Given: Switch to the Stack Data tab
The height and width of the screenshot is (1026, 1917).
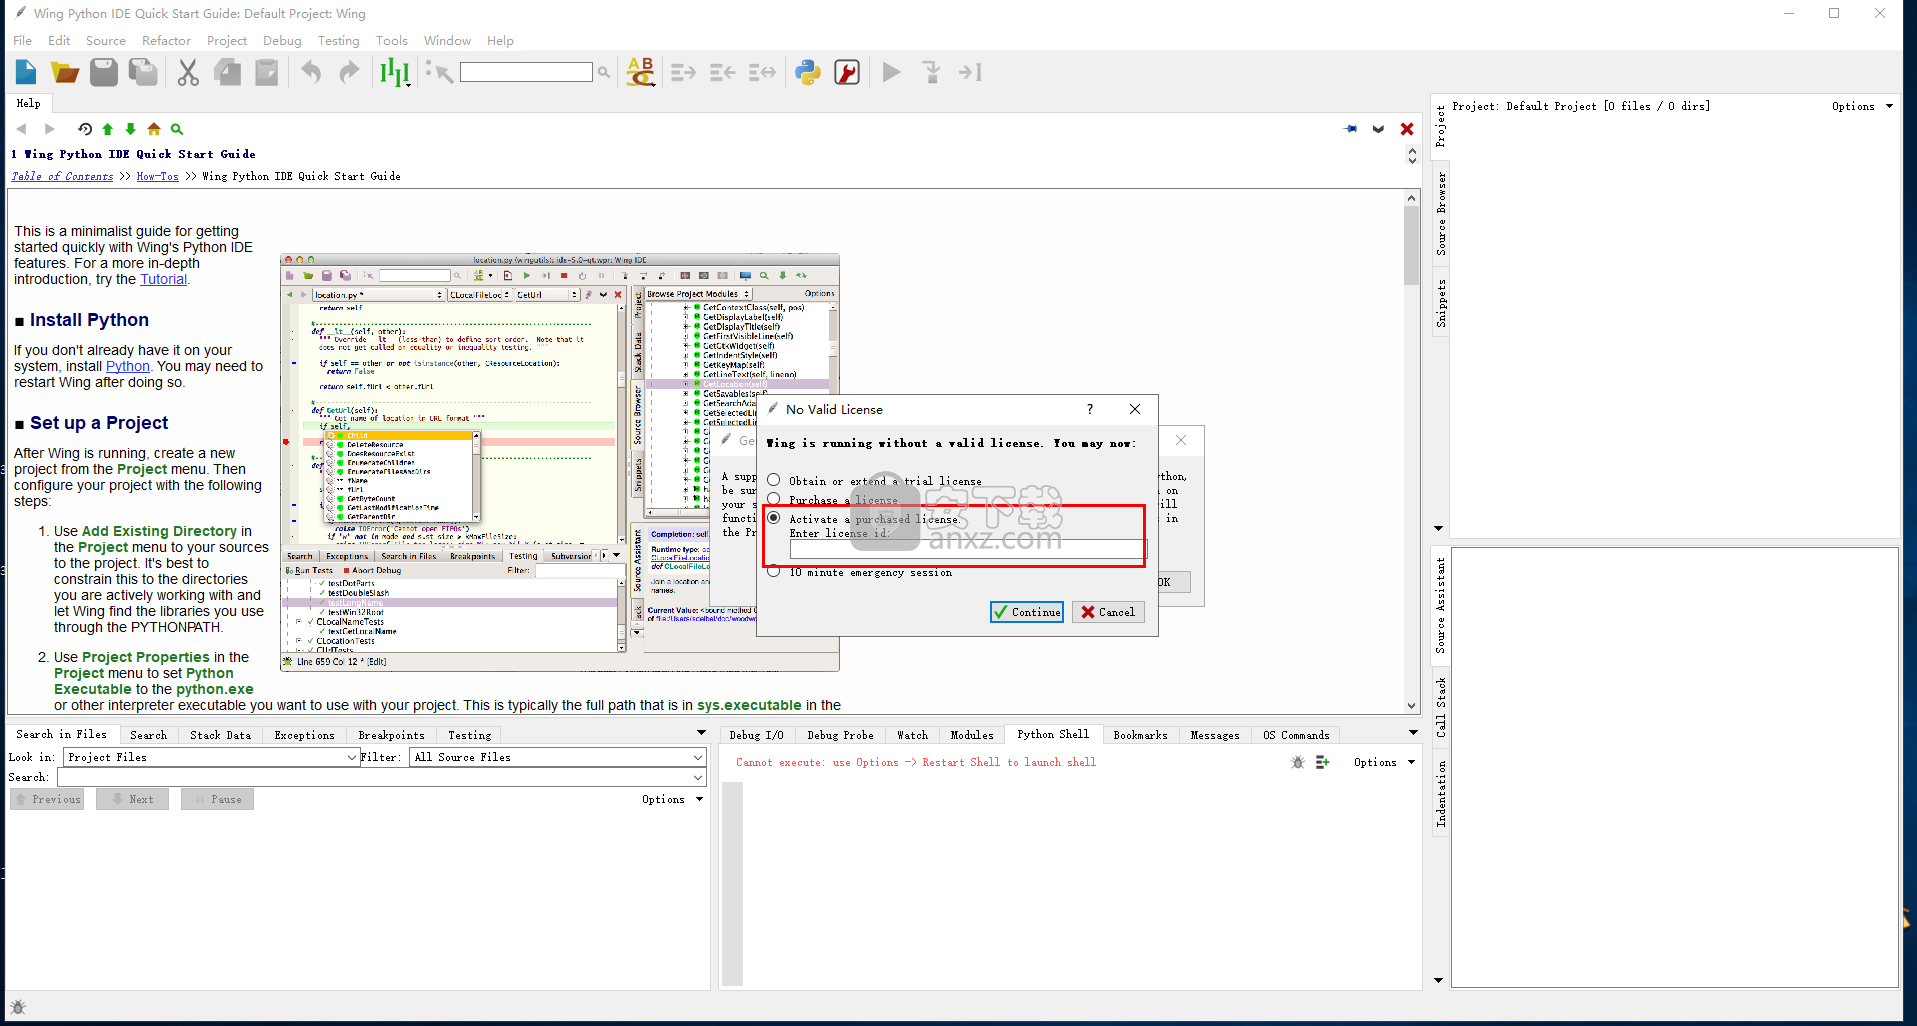Looking at the screenshot, I should (221, 735).
